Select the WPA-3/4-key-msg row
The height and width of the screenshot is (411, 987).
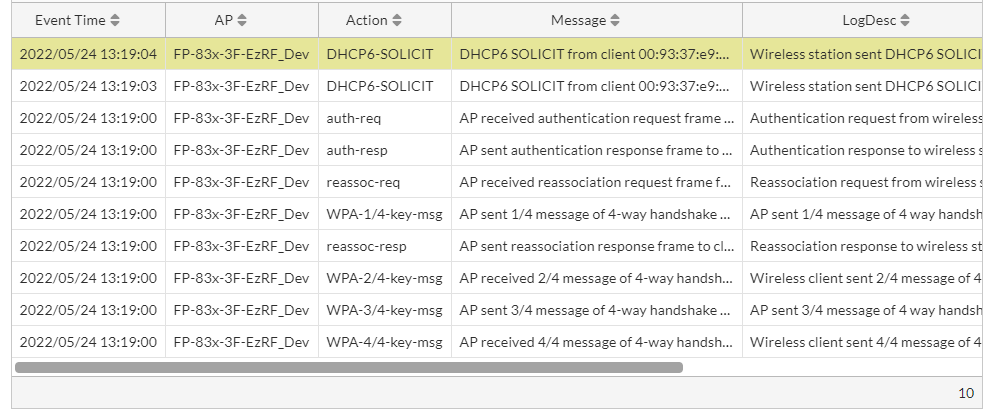pos(384,310)
